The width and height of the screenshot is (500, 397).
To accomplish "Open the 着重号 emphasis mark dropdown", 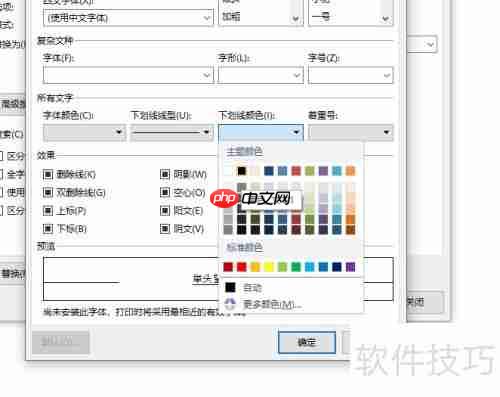I will click(x=351, y=132).
